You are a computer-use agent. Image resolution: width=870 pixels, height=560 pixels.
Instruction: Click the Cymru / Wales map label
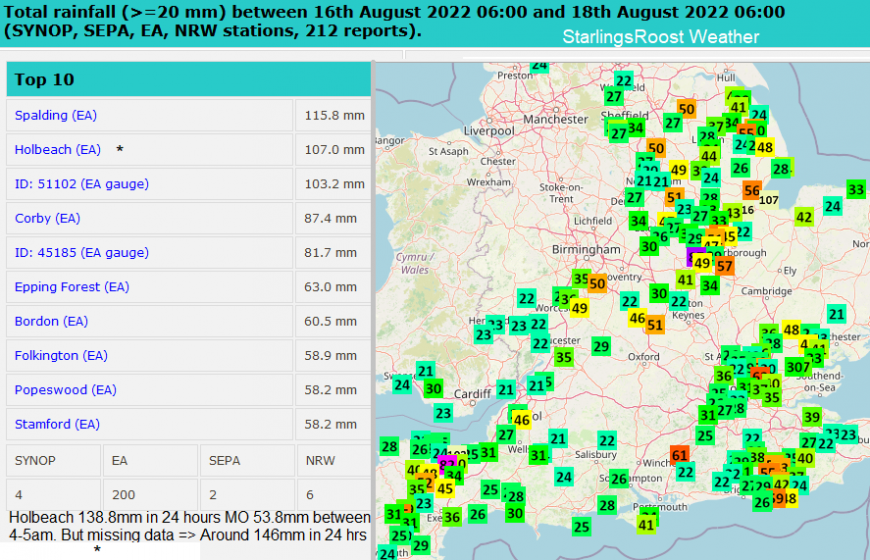[x=414, y=264]
